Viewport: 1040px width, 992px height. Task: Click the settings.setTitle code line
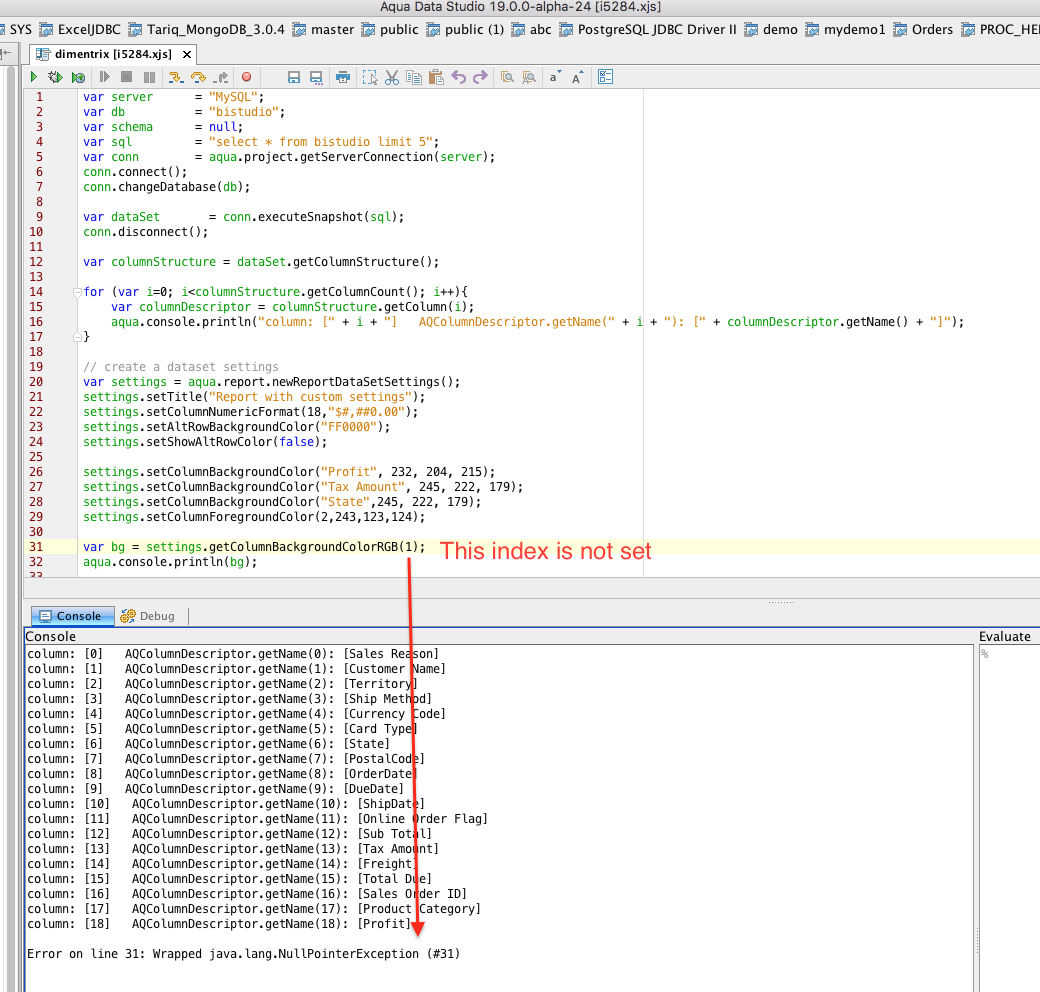pos(254,397)
